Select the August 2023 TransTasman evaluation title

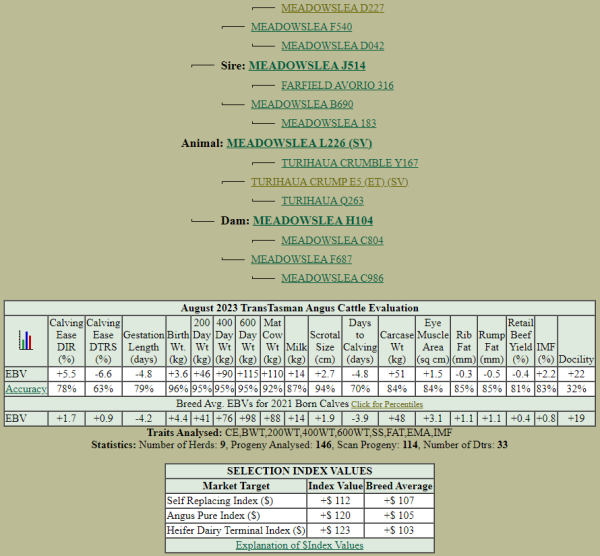pos(300,308)
